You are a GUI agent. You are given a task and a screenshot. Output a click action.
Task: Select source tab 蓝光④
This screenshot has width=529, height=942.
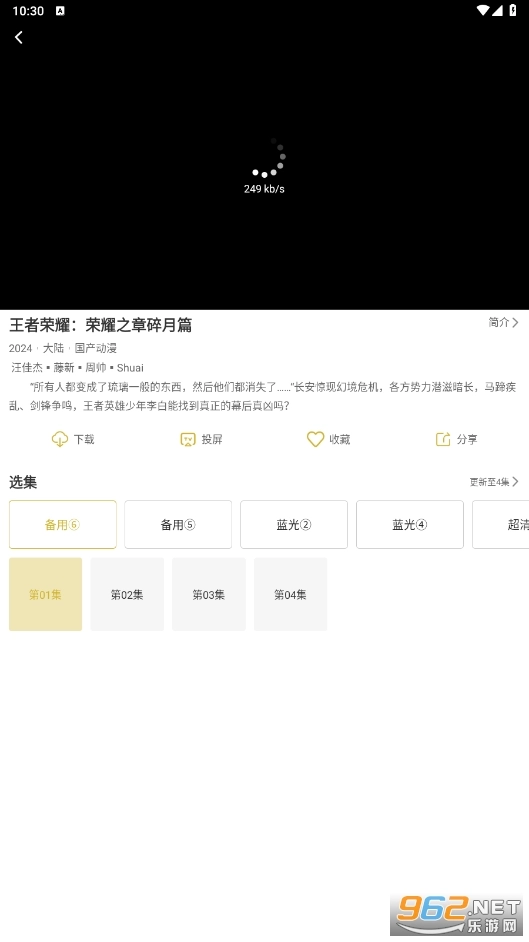tap(410, 524)
